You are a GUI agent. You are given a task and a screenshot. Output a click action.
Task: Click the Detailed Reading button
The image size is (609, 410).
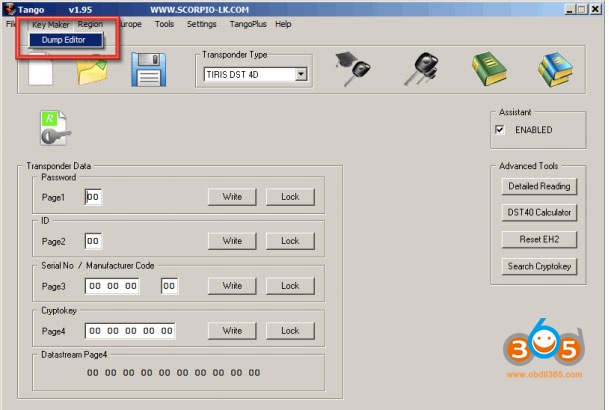click(x=539, y=186)
